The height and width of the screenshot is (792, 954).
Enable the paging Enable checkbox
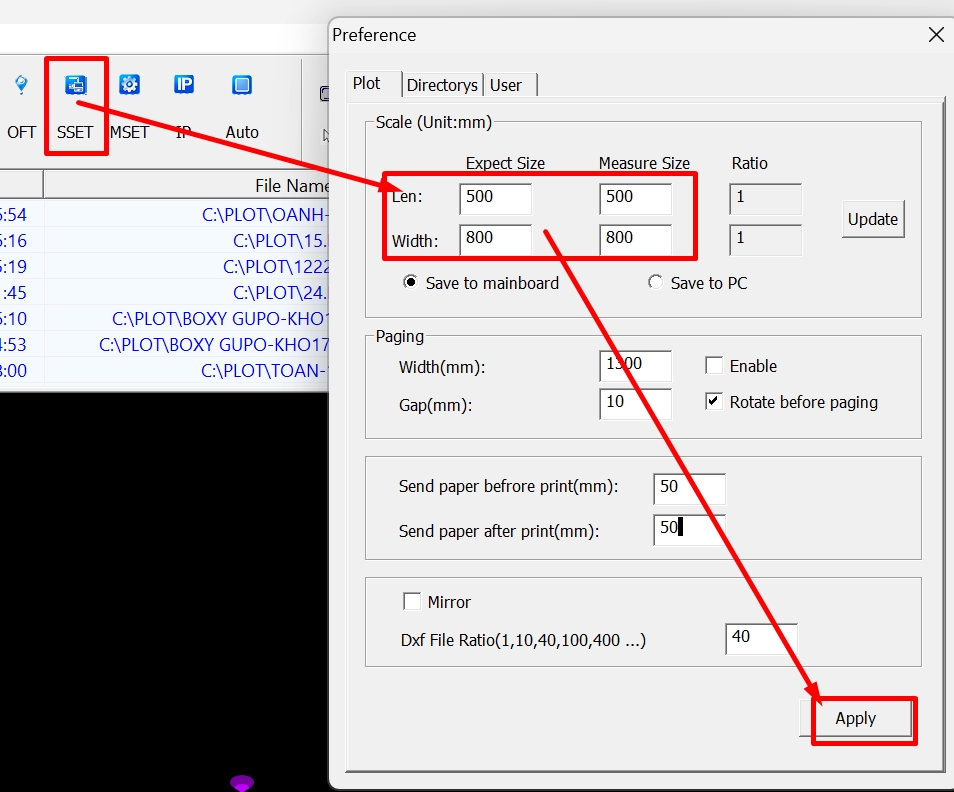coord(714,366)
